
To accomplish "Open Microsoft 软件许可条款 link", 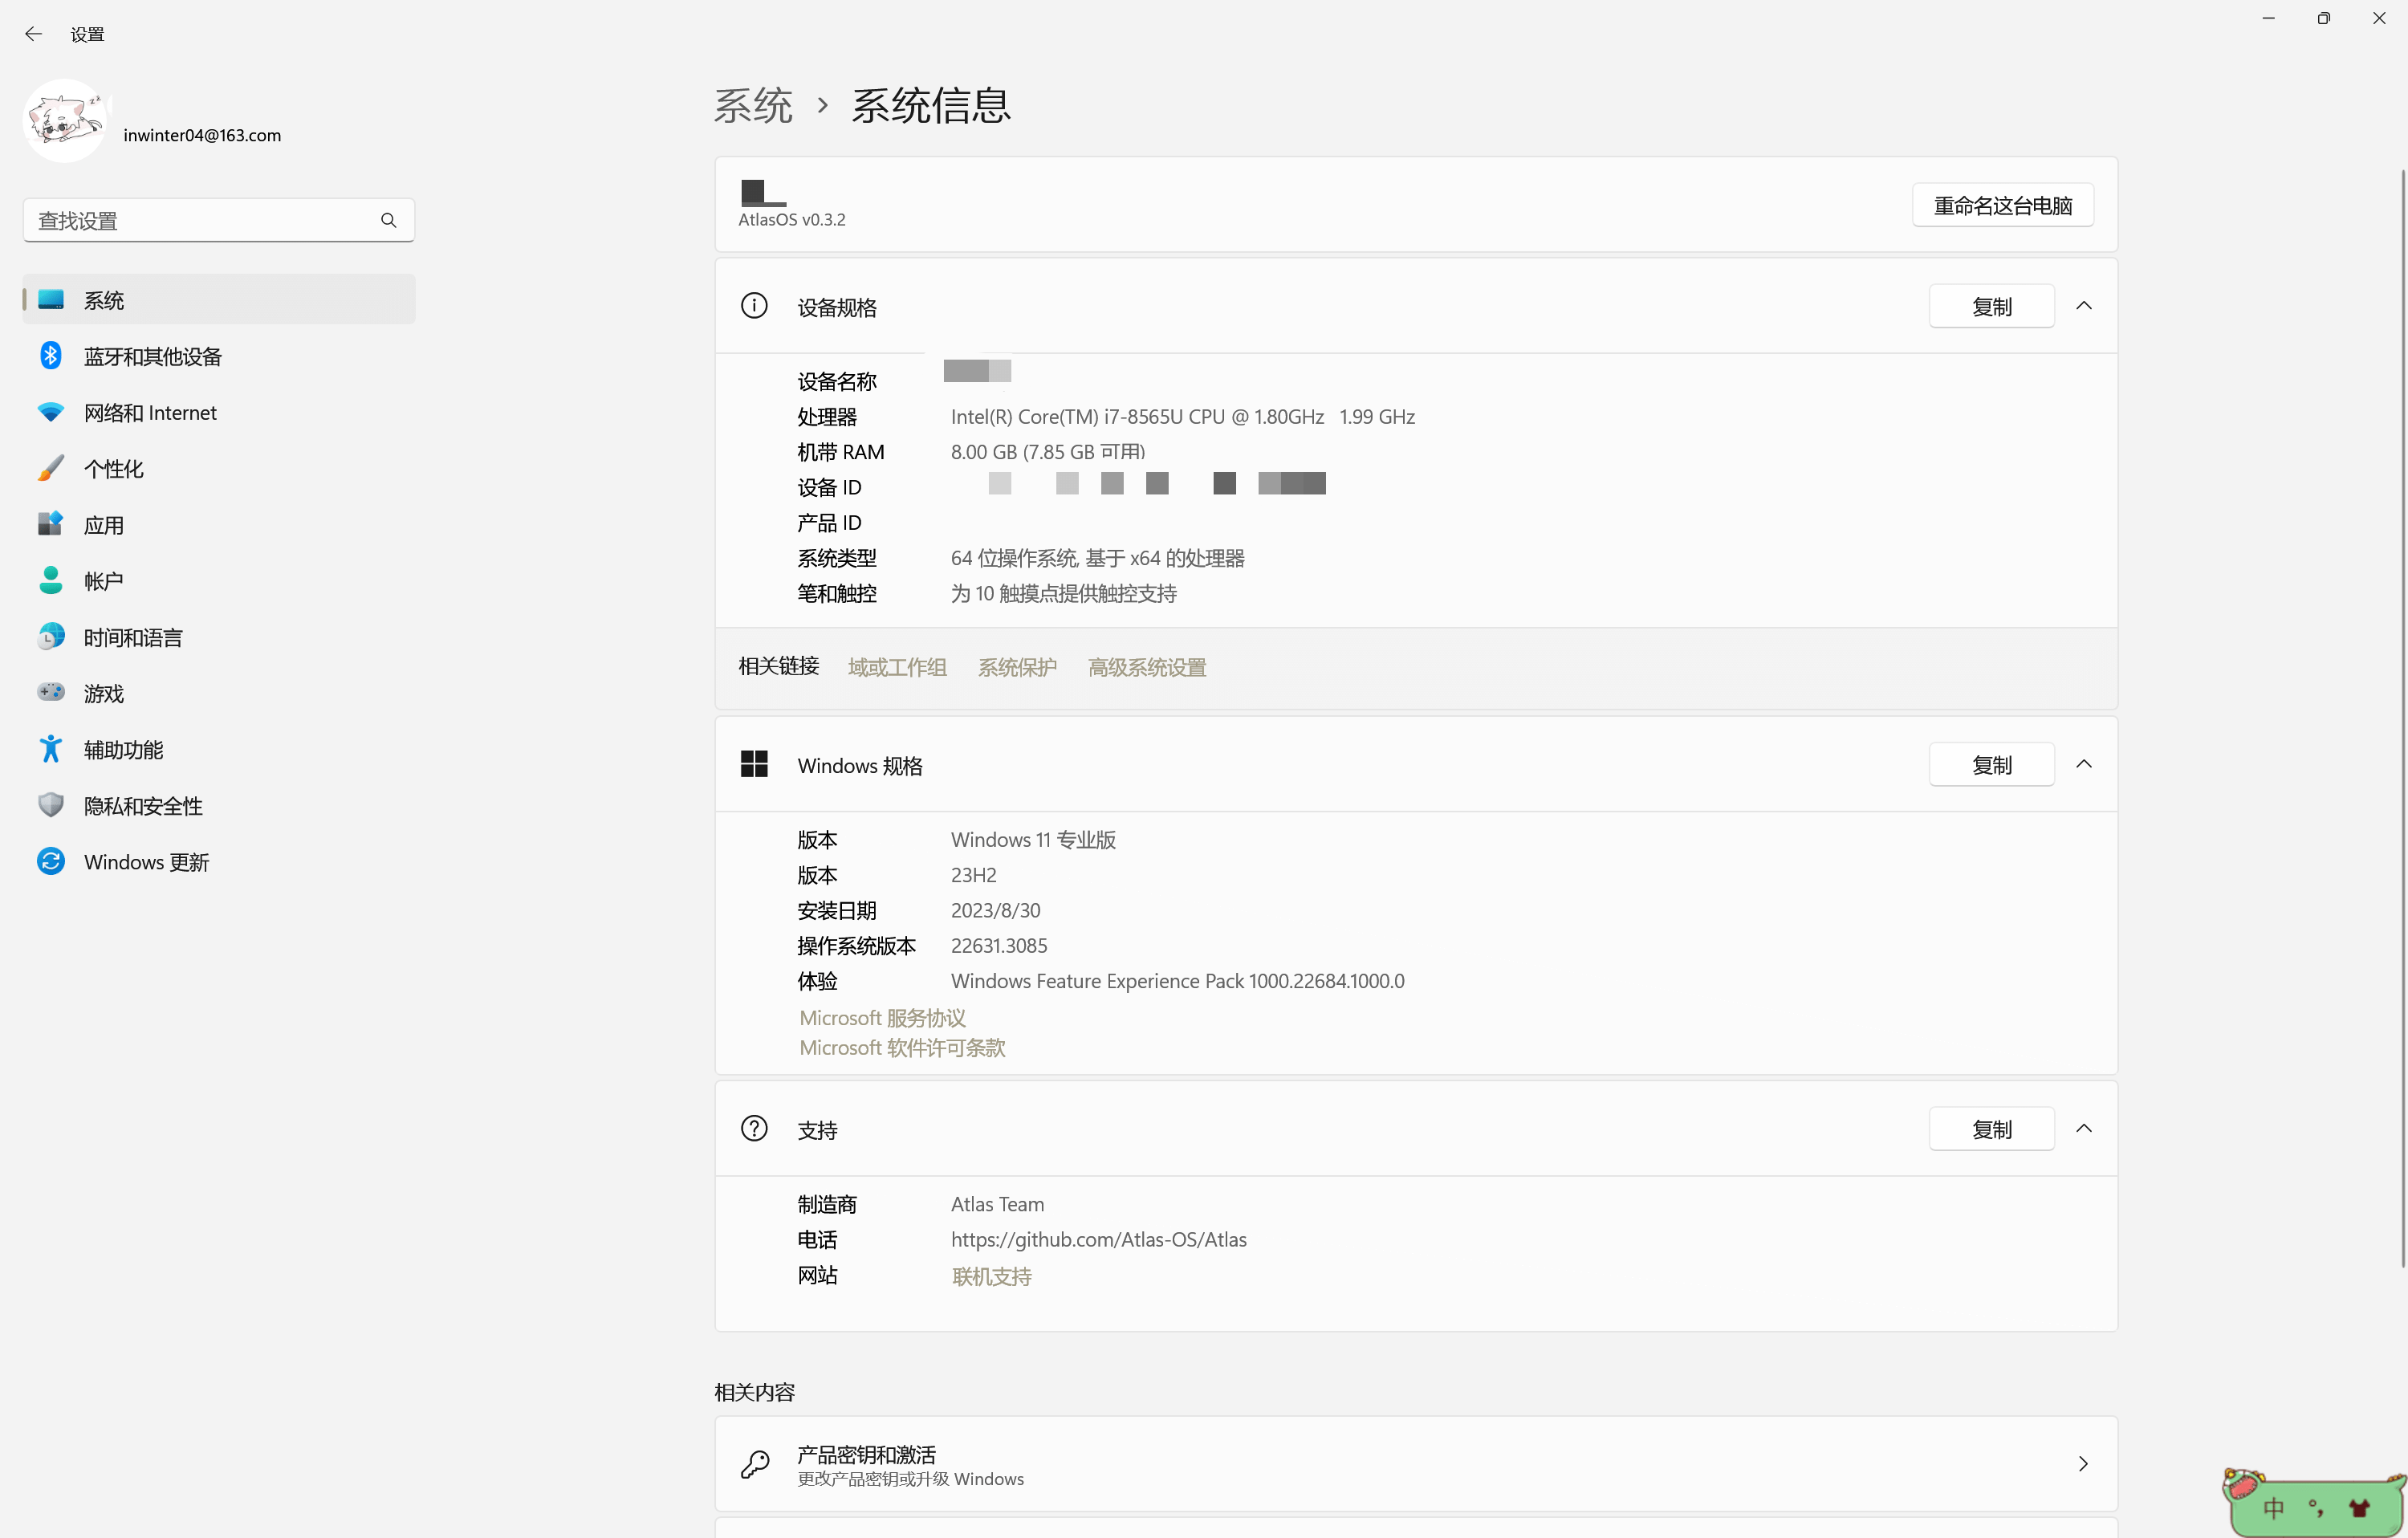I will 902,1048.
